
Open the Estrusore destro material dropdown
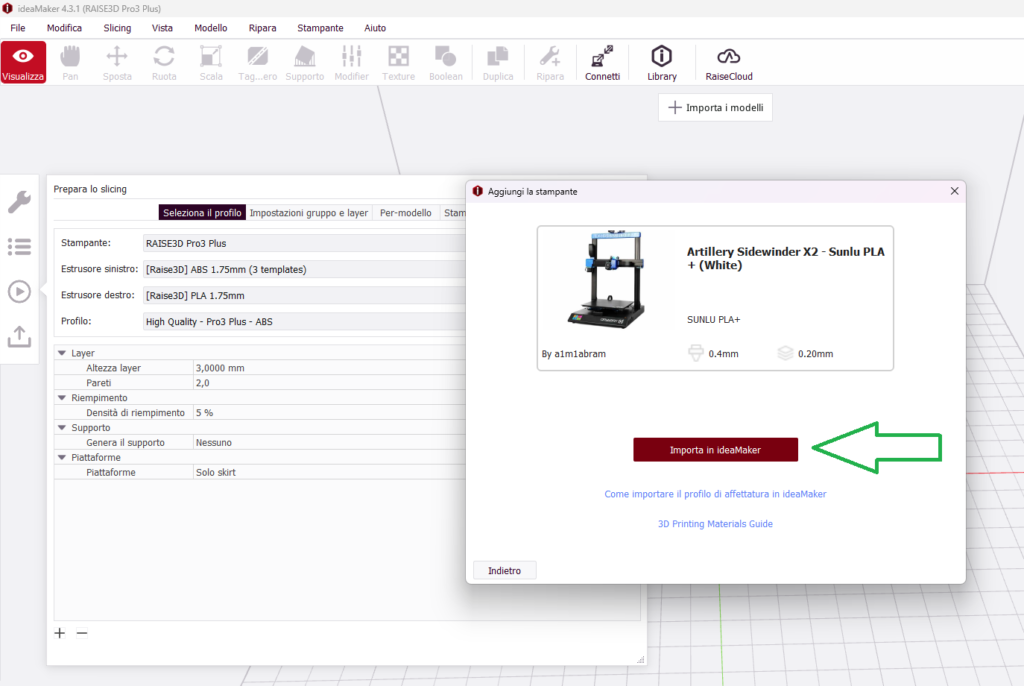tap(304, 295)
